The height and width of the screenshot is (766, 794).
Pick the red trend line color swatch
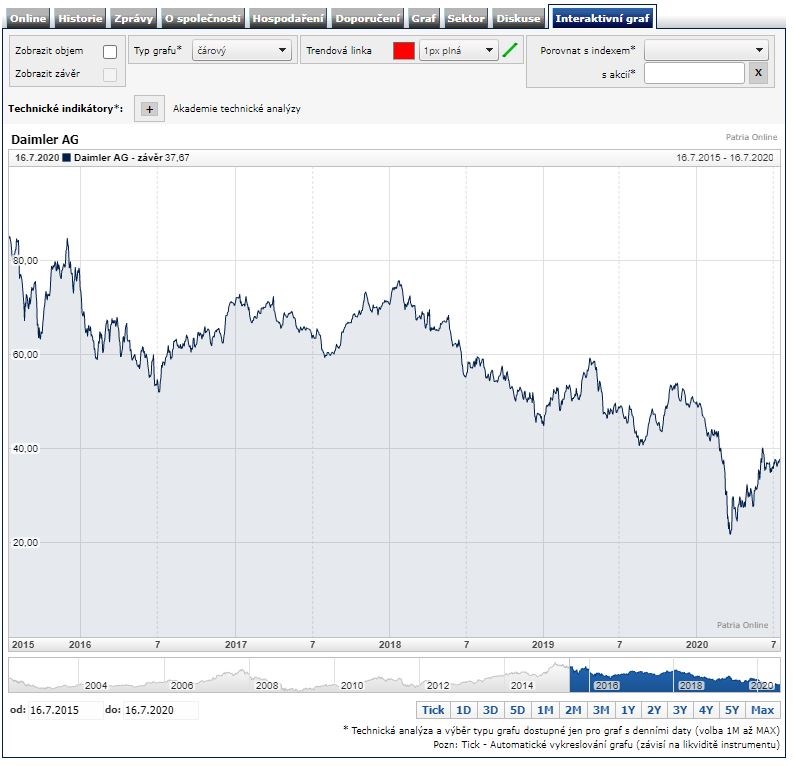click(404, 51)
